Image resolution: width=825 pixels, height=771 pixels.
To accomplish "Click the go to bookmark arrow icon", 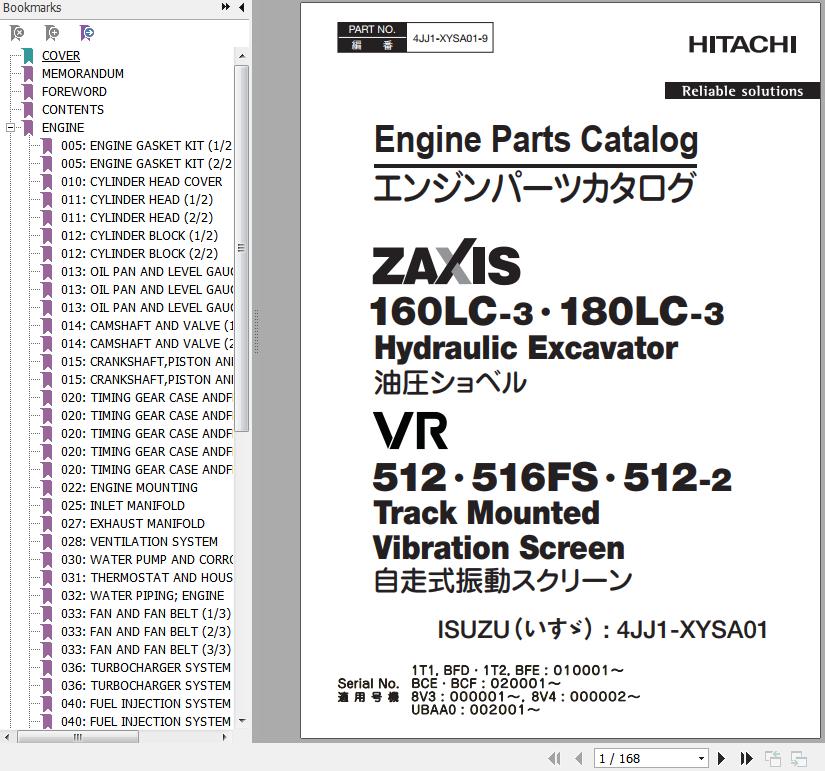I will pyautogui.click(x=87, y=33).
